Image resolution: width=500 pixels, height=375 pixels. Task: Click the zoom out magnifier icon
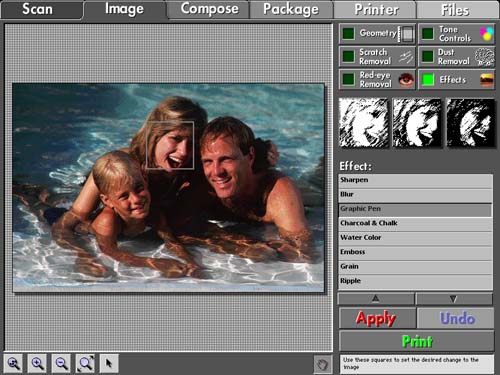[62, 363]
